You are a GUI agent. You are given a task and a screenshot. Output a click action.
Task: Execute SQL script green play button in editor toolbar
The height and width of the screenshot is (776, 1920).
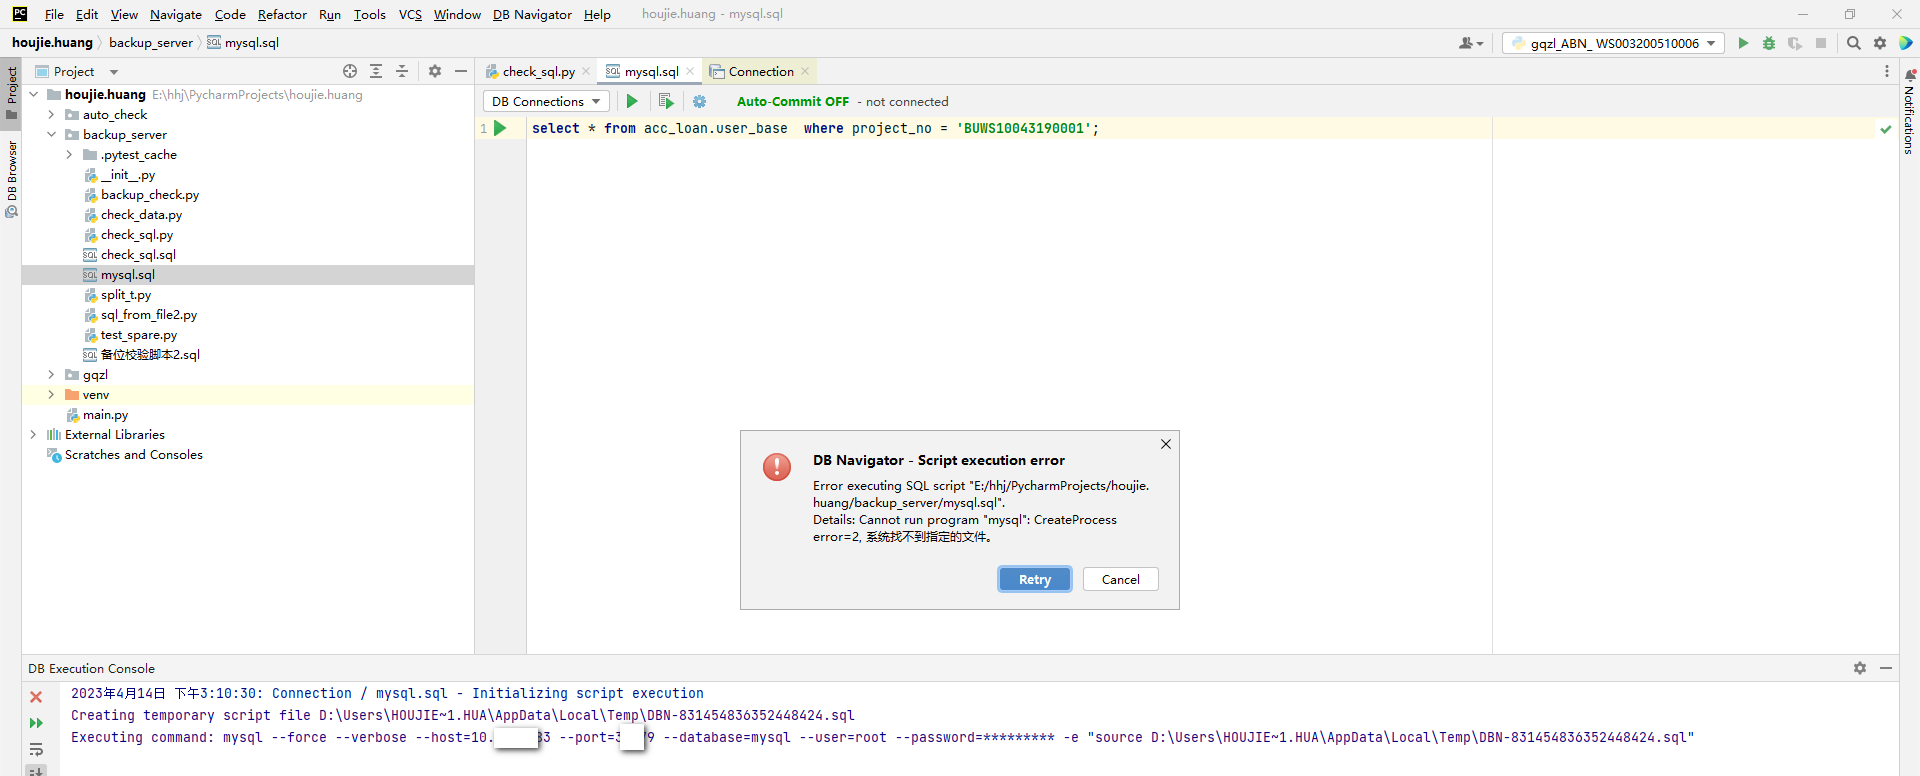pos(632,101)
